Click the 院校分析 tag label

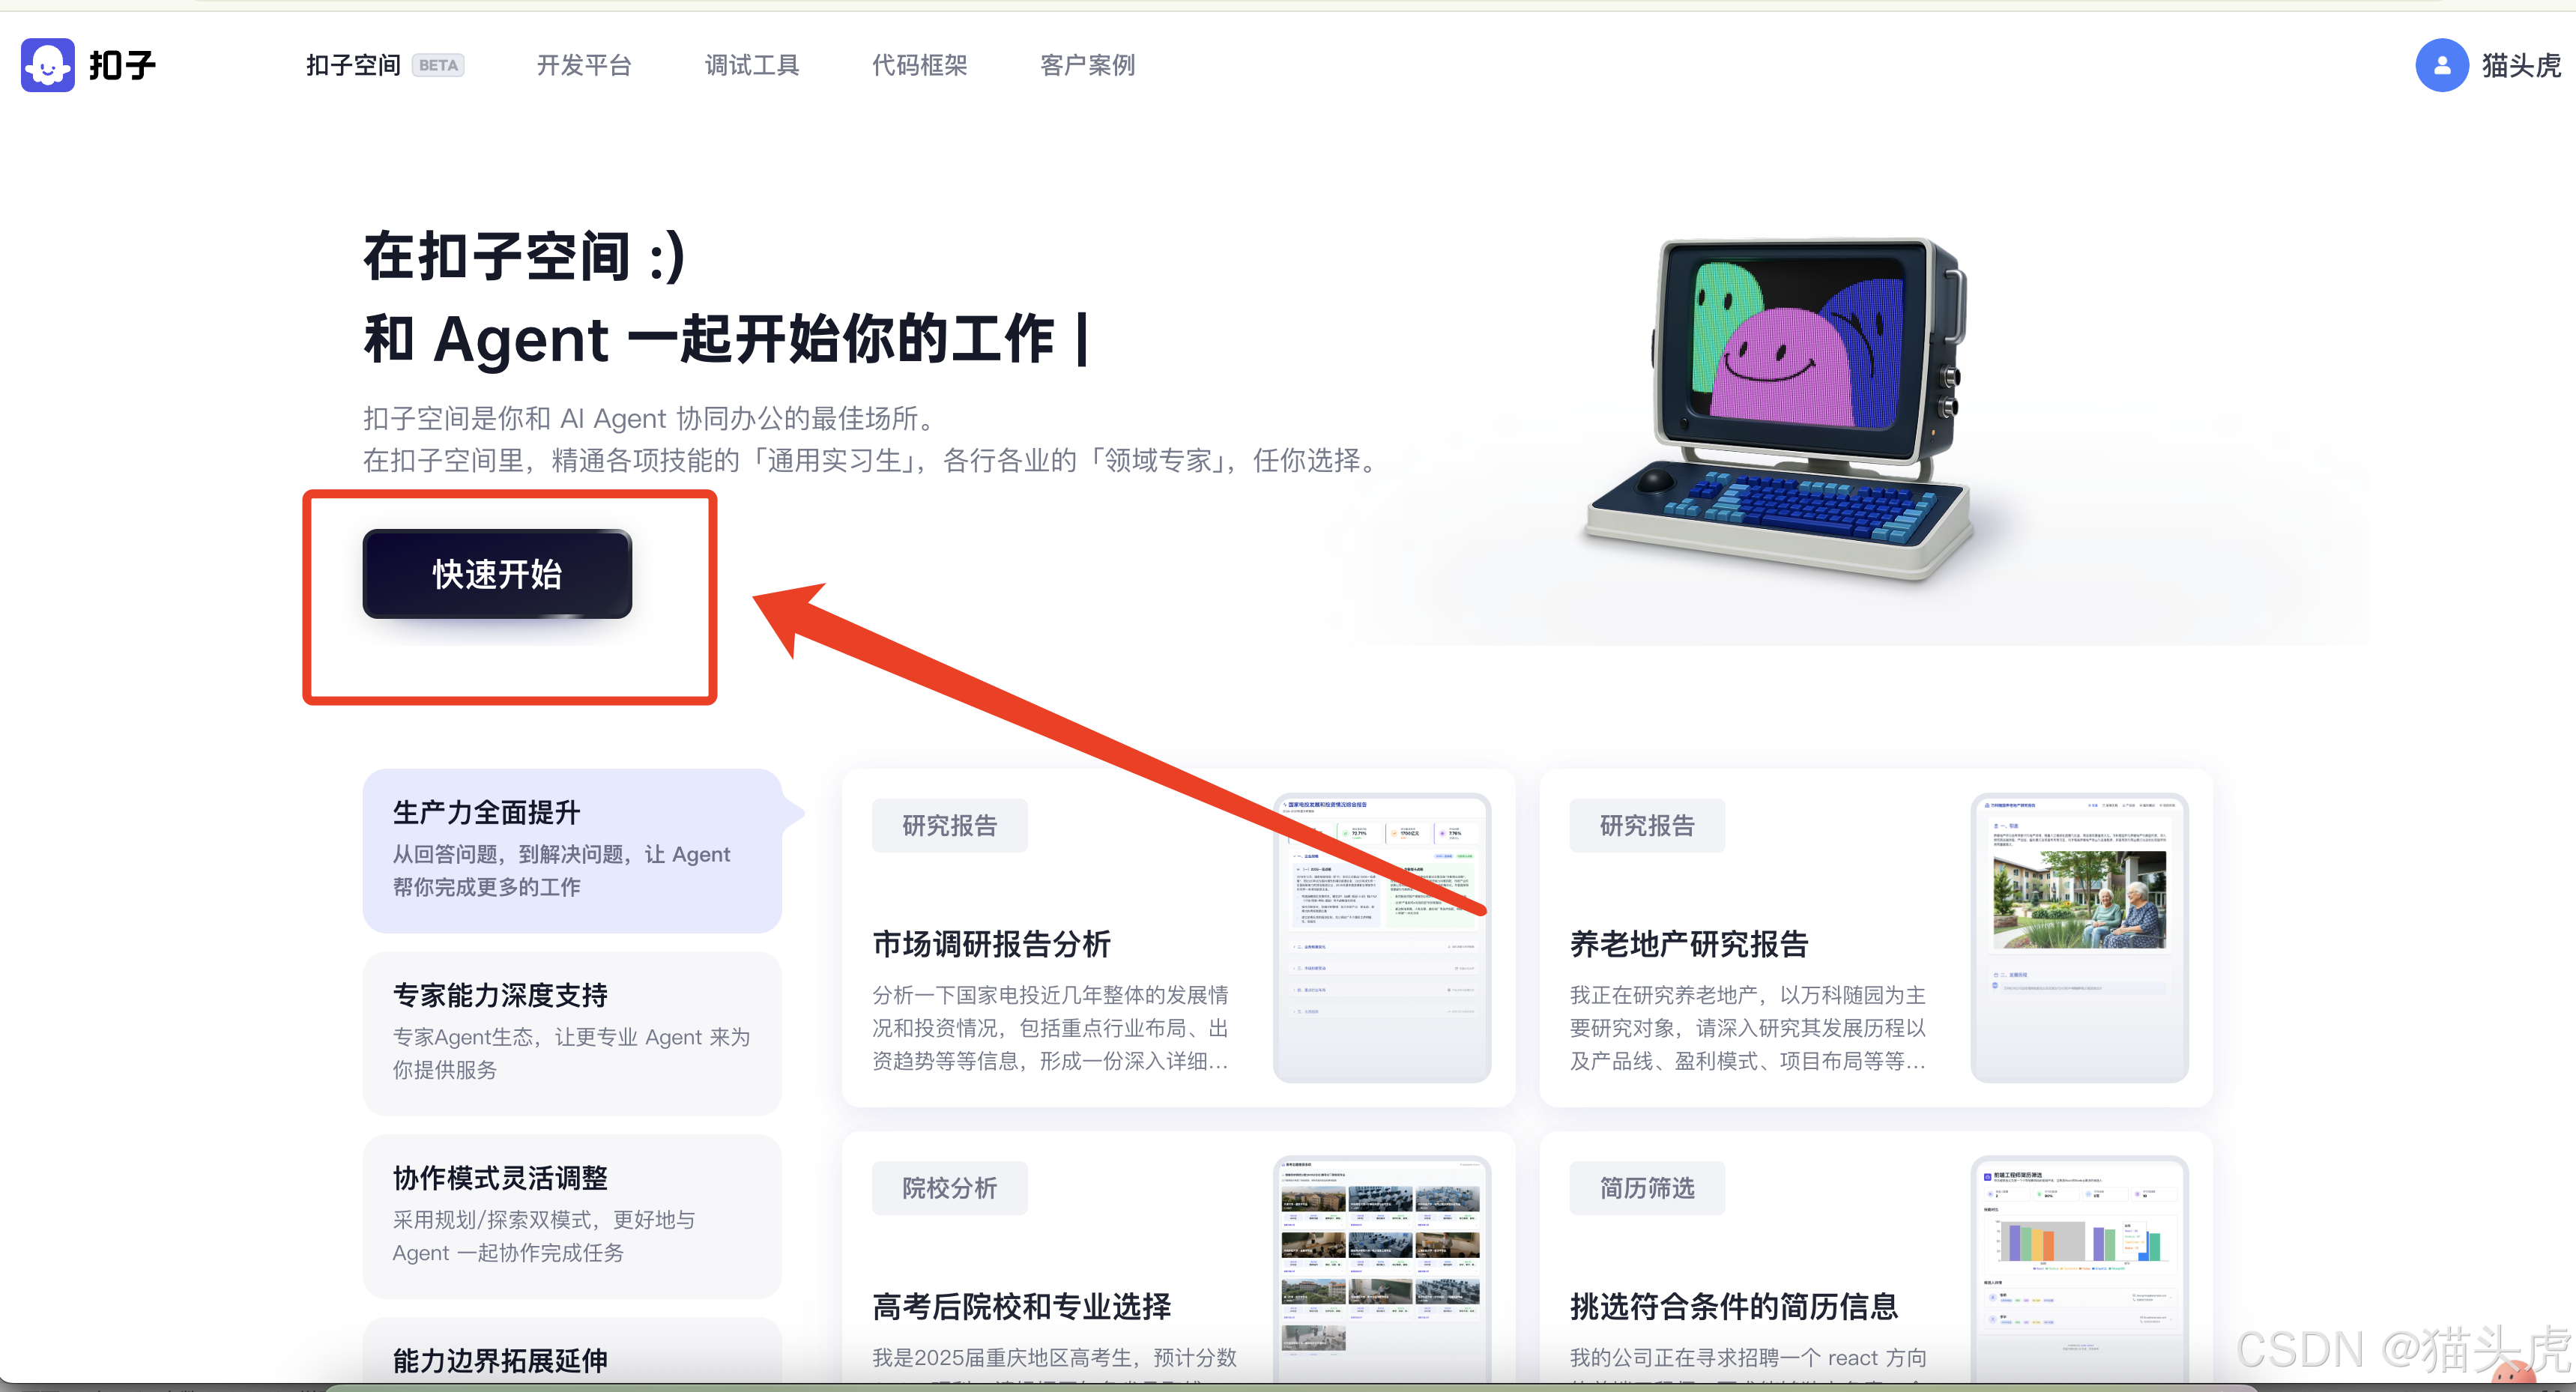pyautogui.click(x=949, y=1188)
